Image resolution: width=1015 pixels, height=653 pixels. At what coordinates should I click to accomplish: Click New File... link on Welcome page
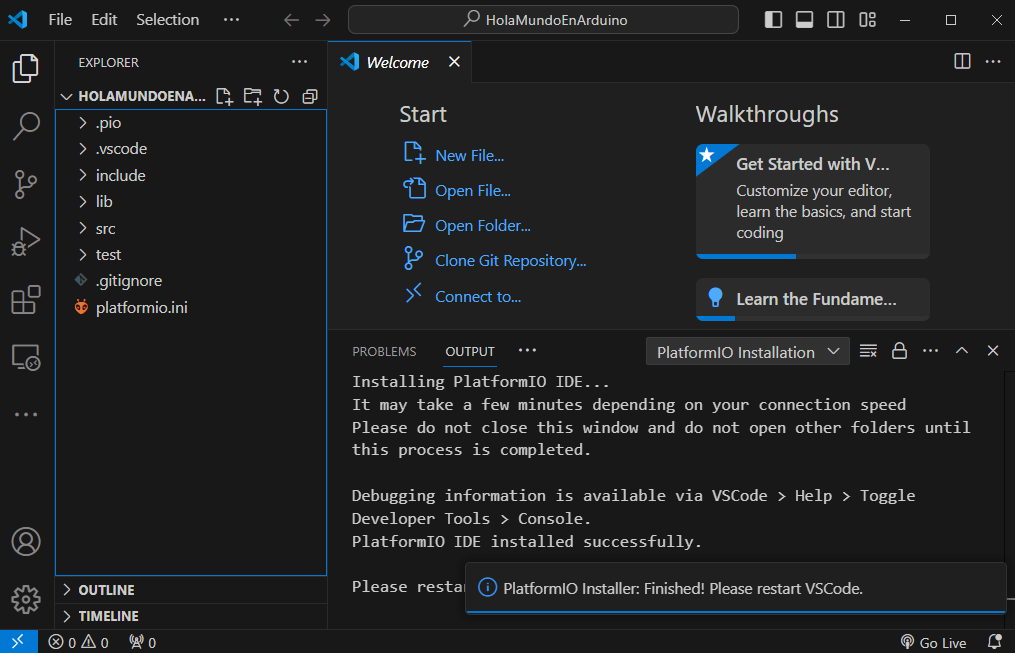tap(469, 156)
